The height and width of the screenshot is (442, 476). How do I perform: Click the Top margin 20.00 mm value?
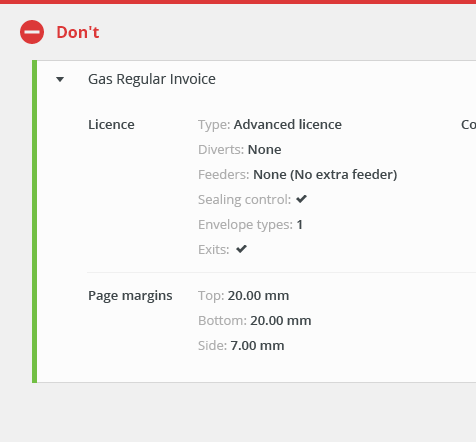258,295
